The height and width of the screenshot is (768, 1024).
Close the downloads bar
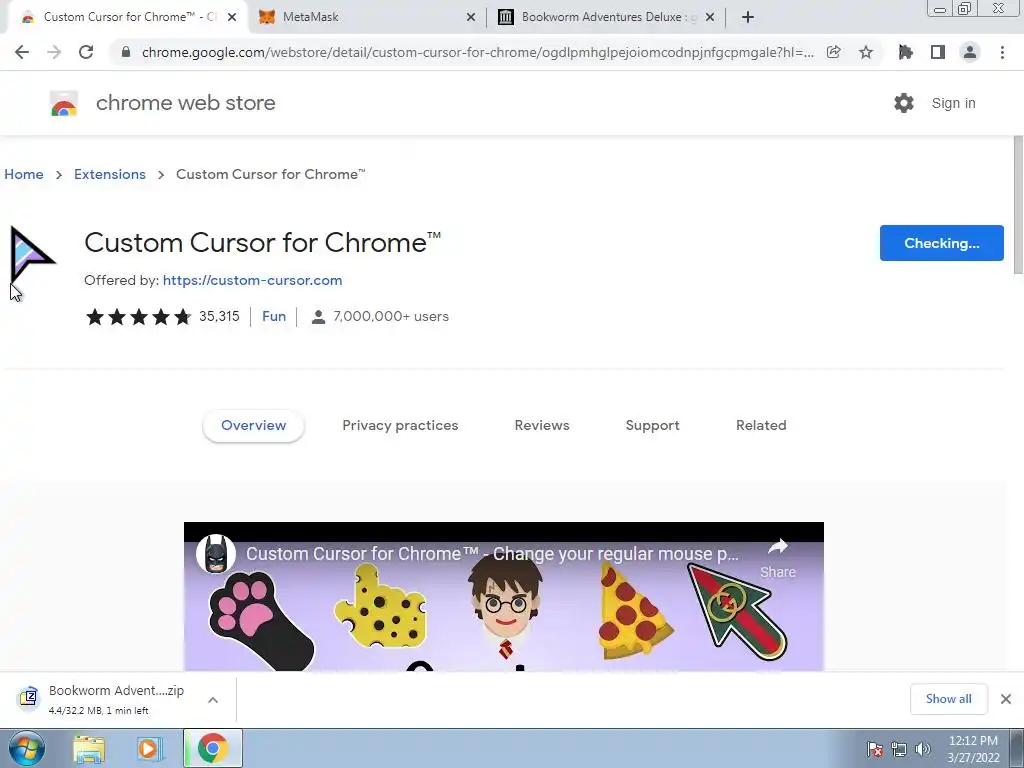coord(1006,699)
